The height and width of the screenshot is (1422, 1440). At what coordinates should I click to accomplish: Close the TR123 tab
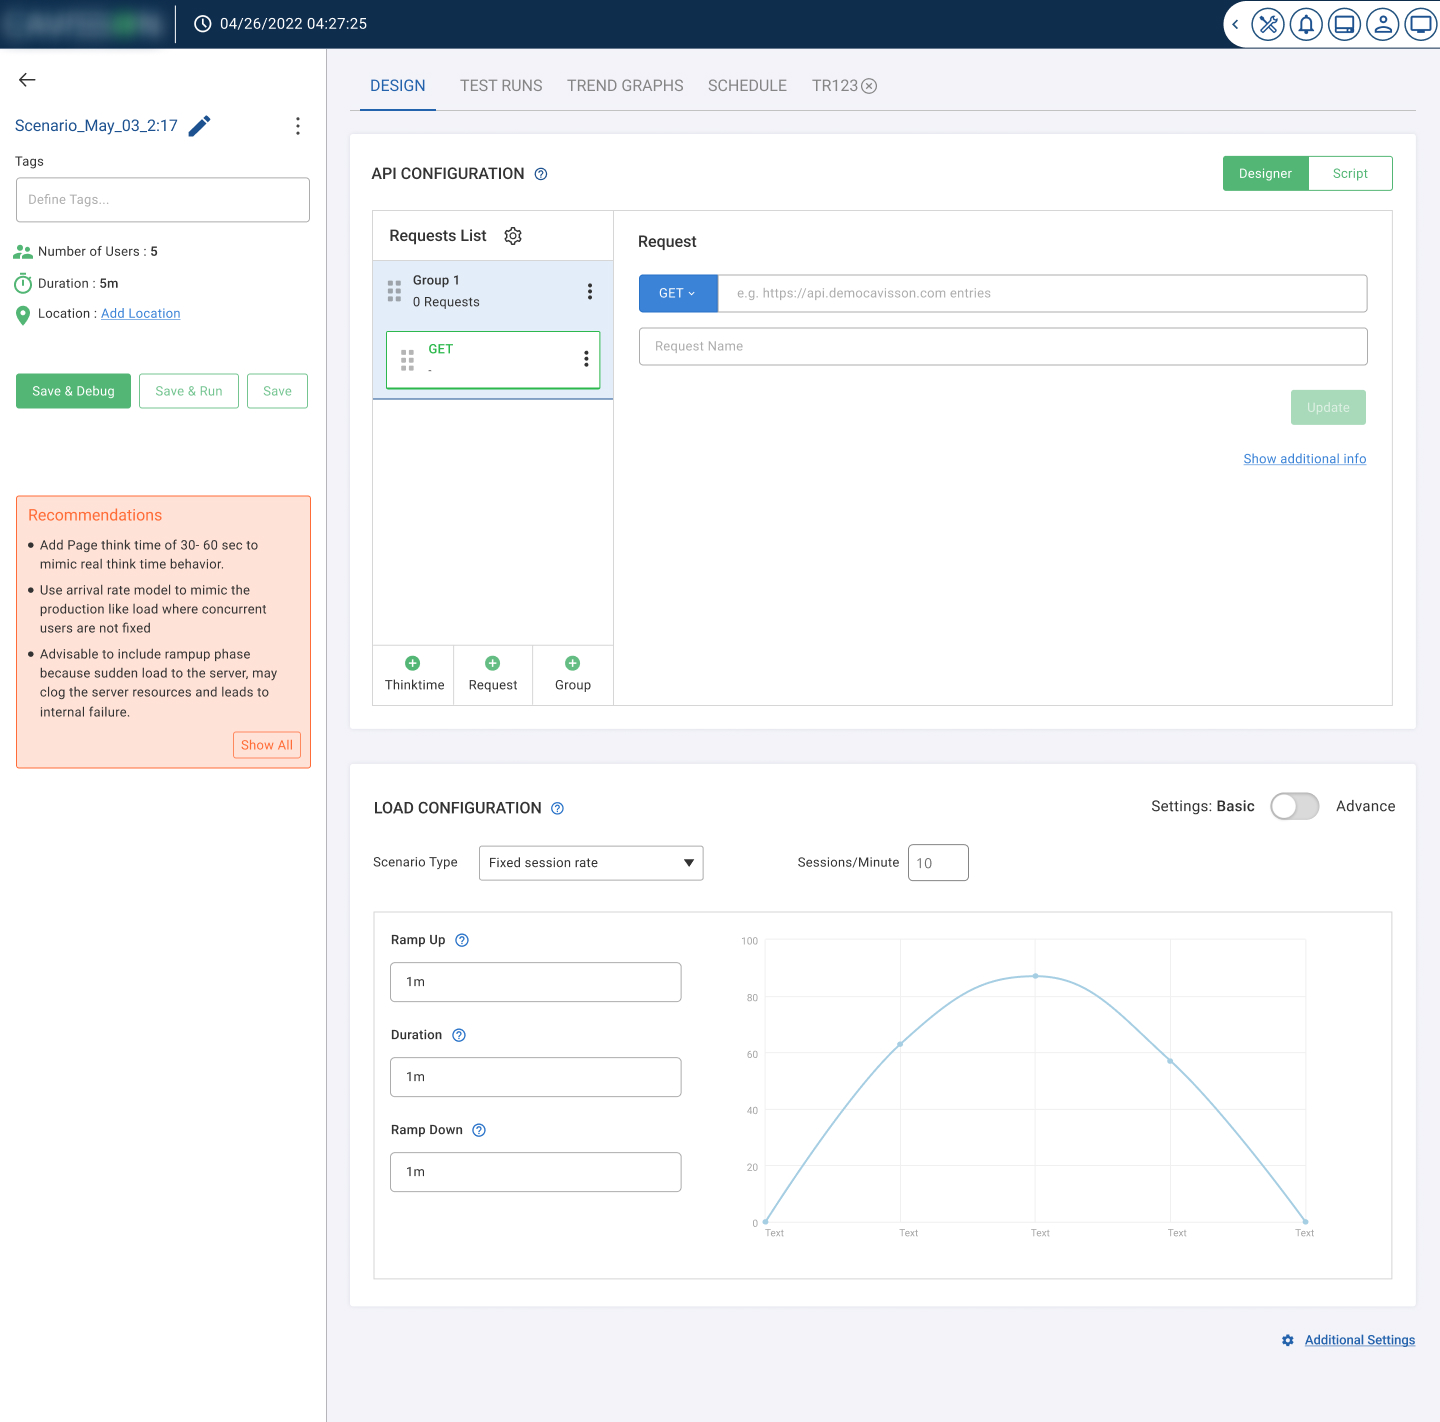point(870,86)
